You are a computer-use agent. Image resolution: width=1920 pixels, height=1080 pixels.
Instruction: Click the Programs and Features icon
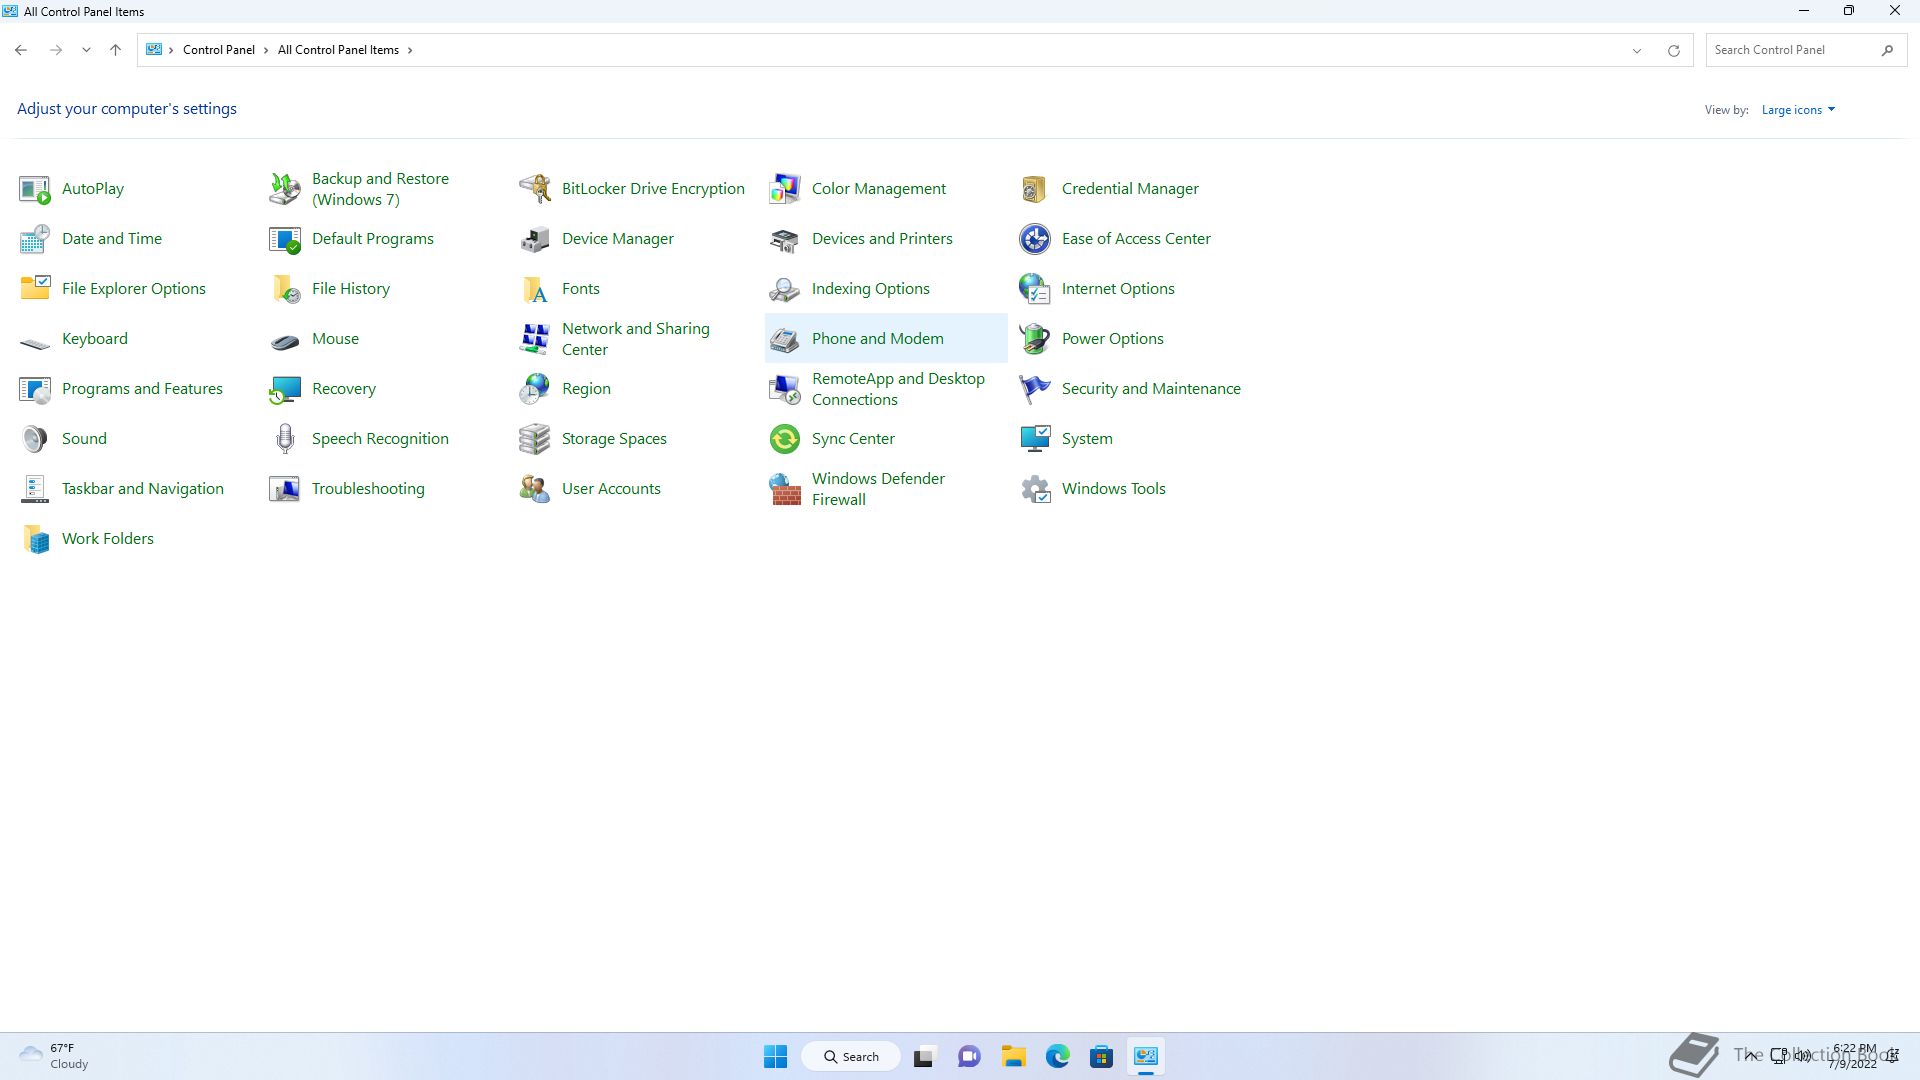(35, 389)
